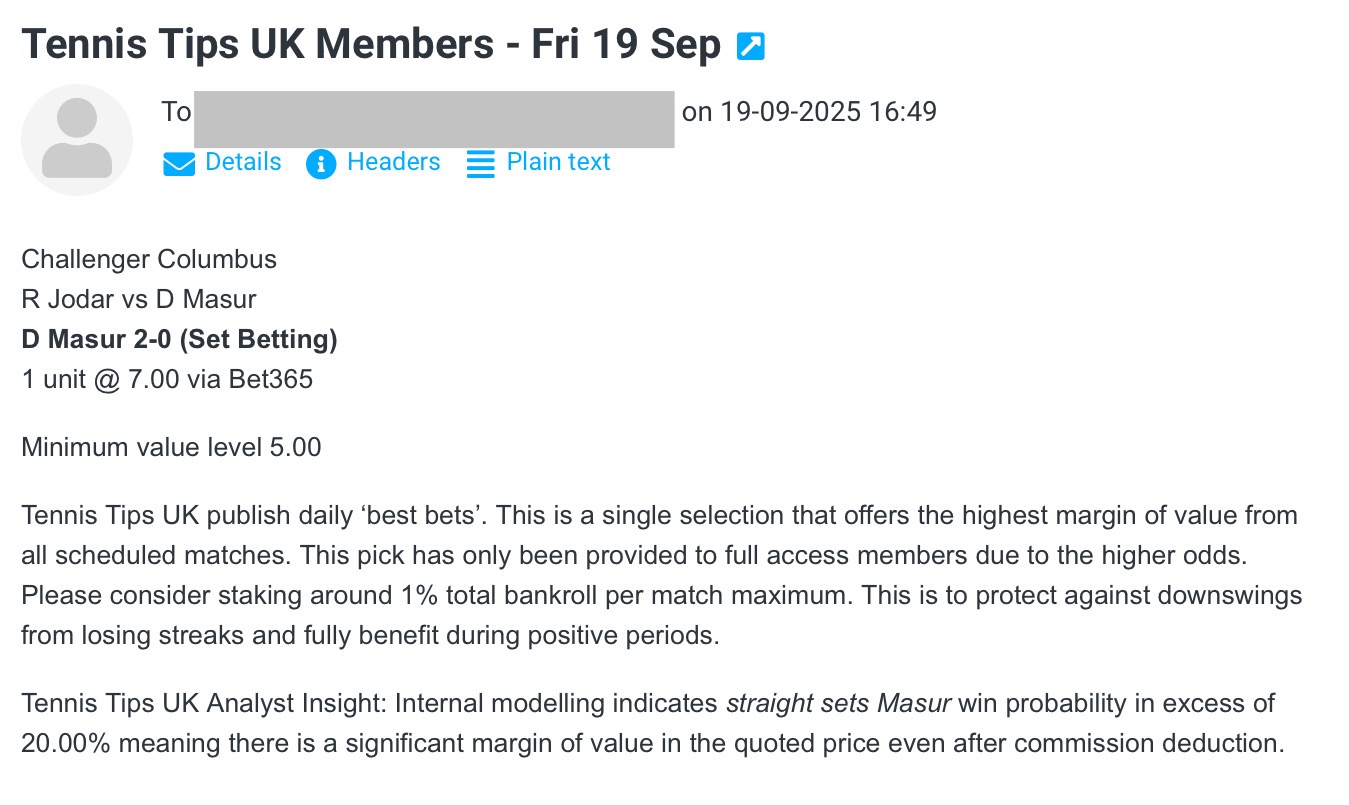
Task: Click the italic straight sets Masur text
Action: click(x=838, y=703)
